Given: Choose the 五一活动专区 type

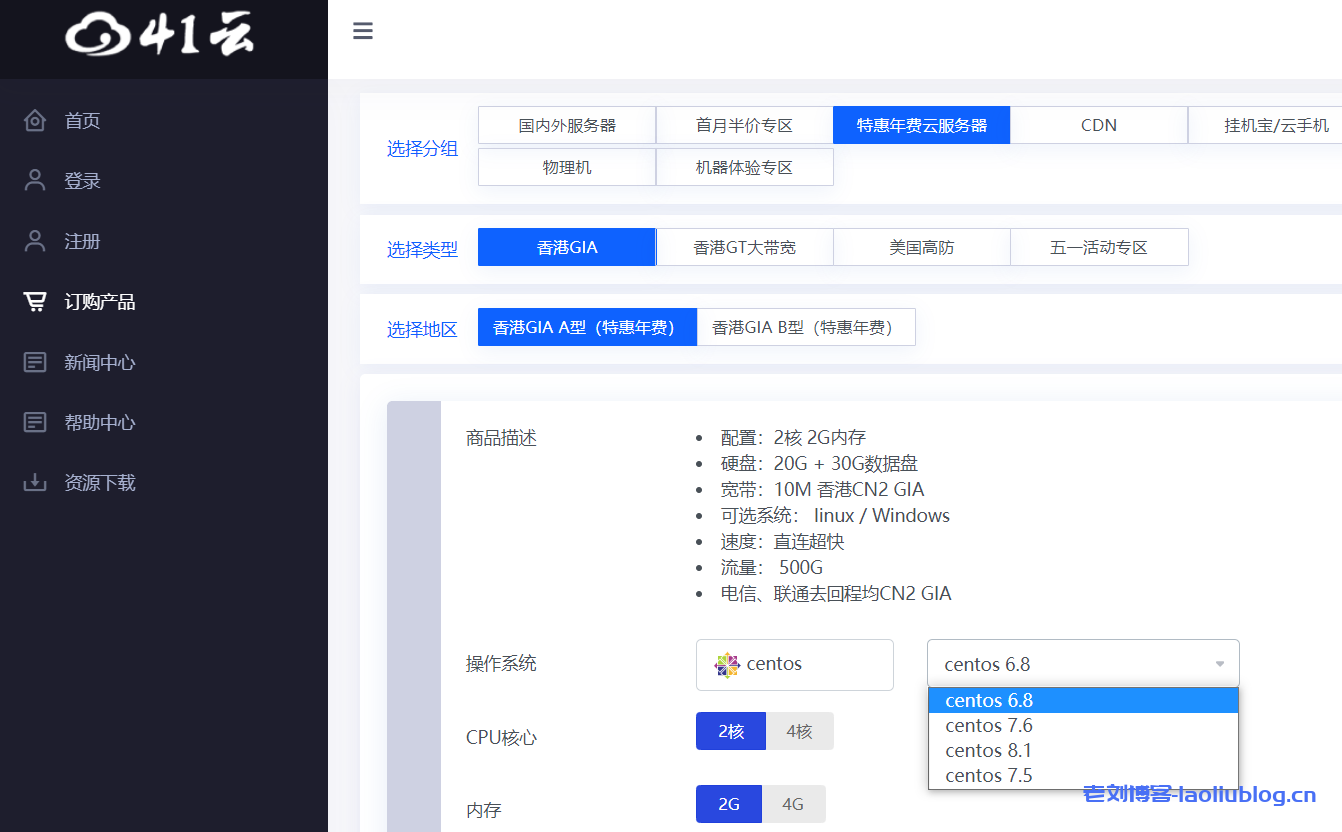Looking at the screenshot, I should pyautogui.click(x=1099, y=247).
